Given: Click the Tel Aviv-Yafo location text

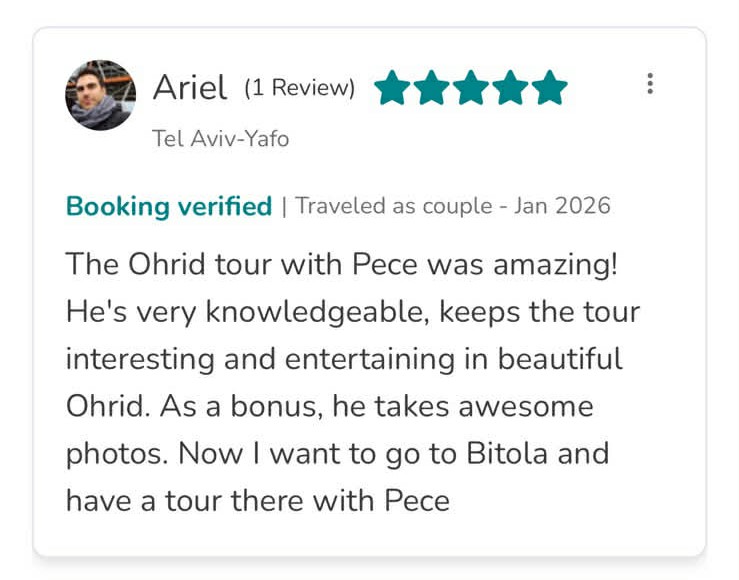Looking at the screenshot, I should click(220, 139).
